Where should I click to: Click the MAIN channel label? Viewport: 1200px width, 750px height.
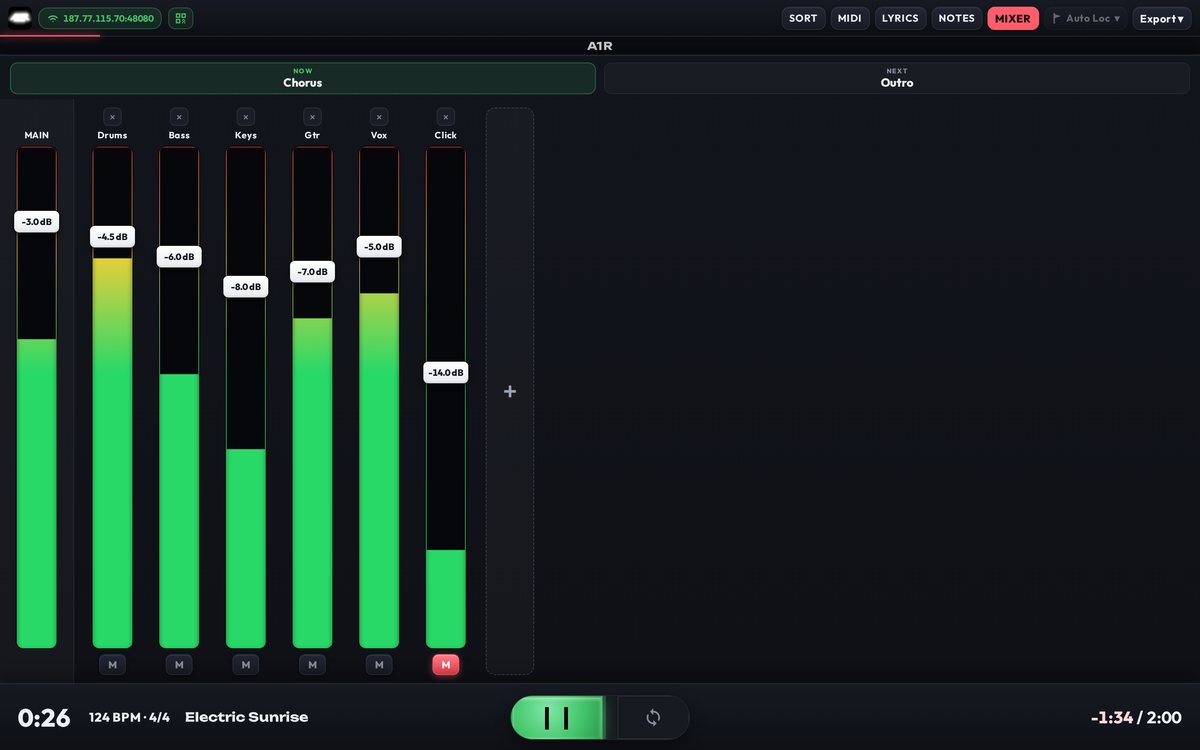coord(37,135)
